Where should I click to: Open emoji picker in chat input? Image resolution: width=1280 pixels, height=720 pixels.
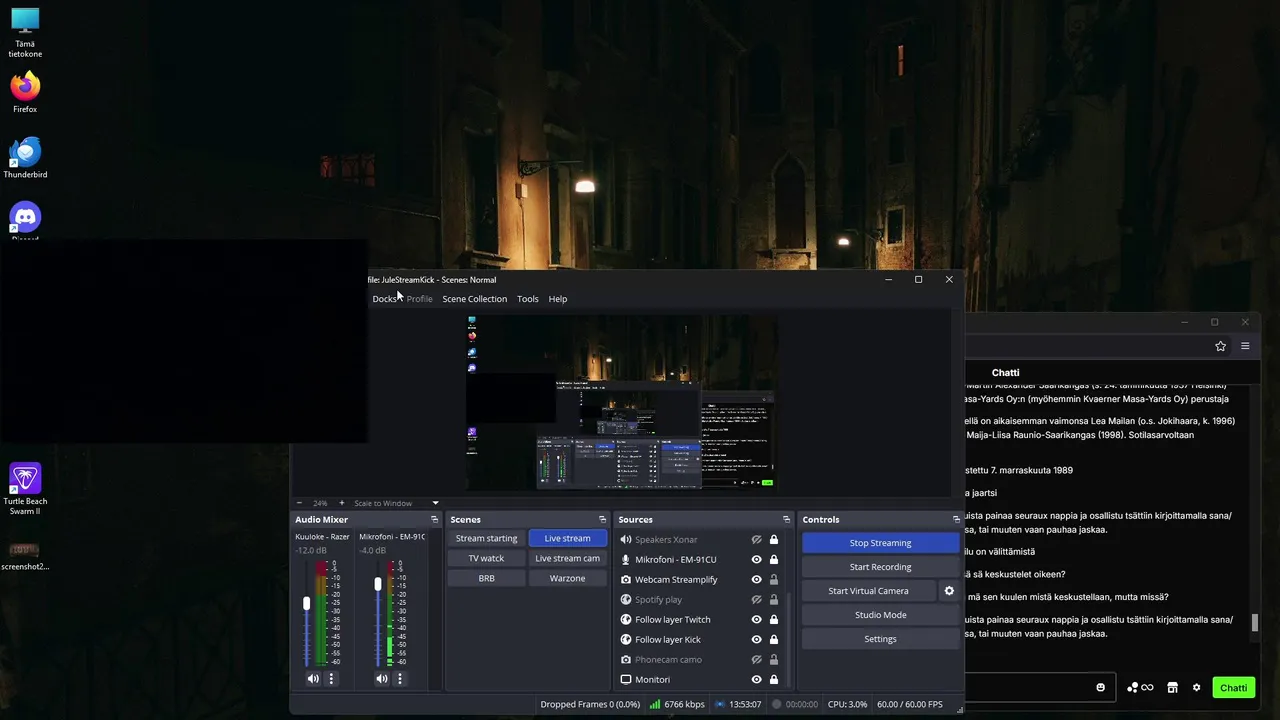[x=1100, y=688]
